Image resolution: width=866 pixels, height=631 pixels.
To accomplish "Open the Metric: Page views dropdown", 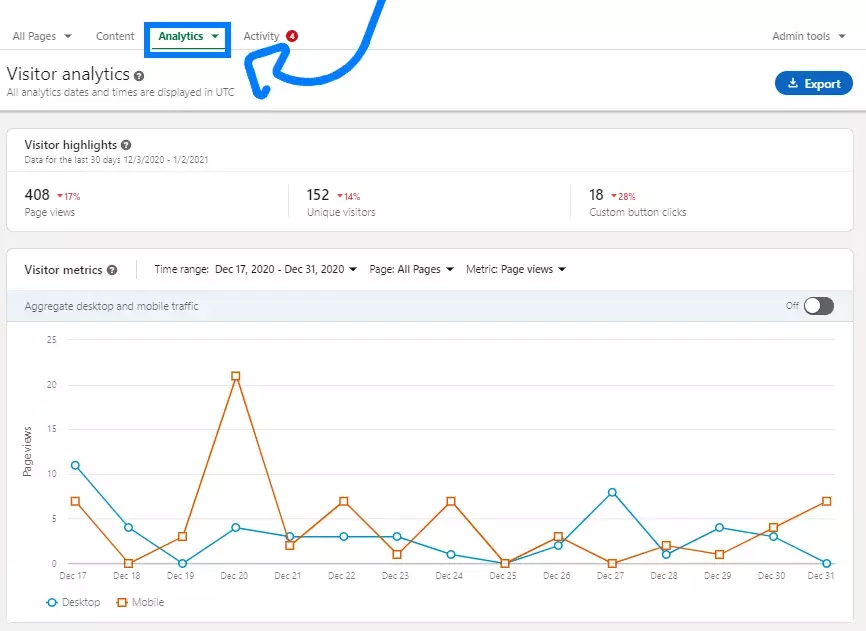I will [516, 269].
